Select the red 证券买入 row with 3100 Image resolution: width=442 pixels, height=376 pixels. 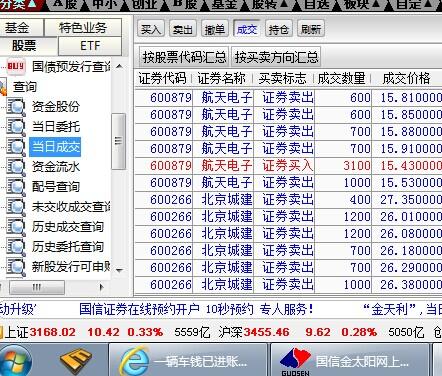point(289,165)
